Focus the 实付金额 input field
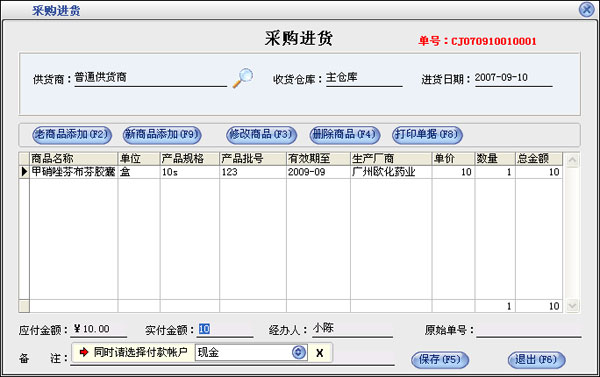The height and width of the screenshot is (377, 600). (x=225, y=329)
